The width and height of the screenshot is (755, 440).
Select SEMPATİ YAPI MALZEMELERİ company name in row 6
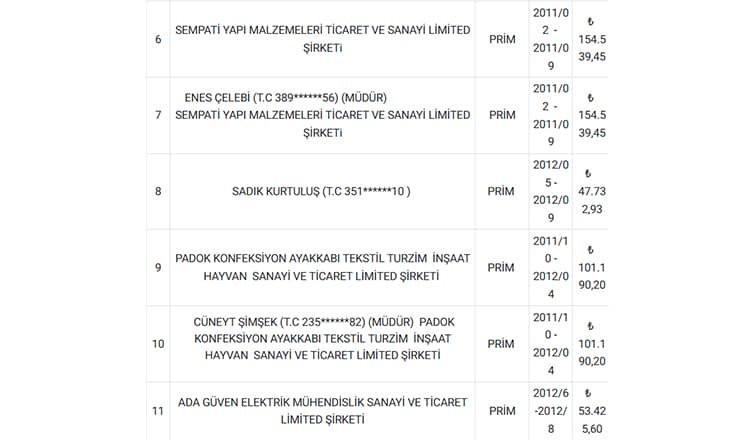point(323,39)
